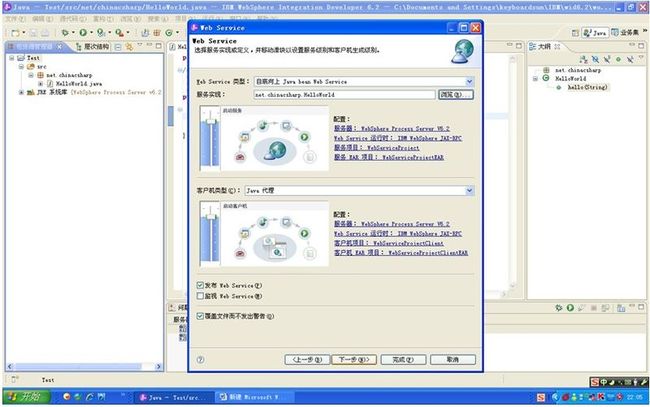The height and width of the screenshot is (407, 650).
Task: Click the Hide Non-Public Members icon in outline
Action: point(618,59)
